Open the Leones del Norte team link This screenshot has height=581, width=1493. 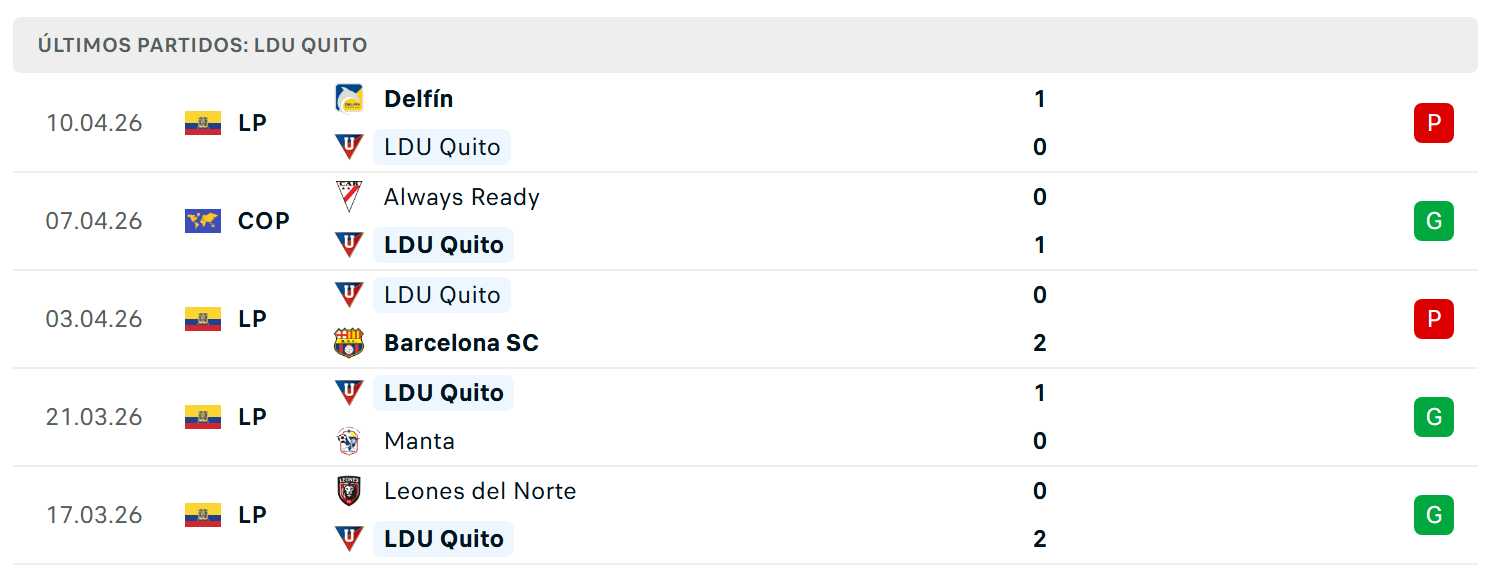click(x=480, y=491)
